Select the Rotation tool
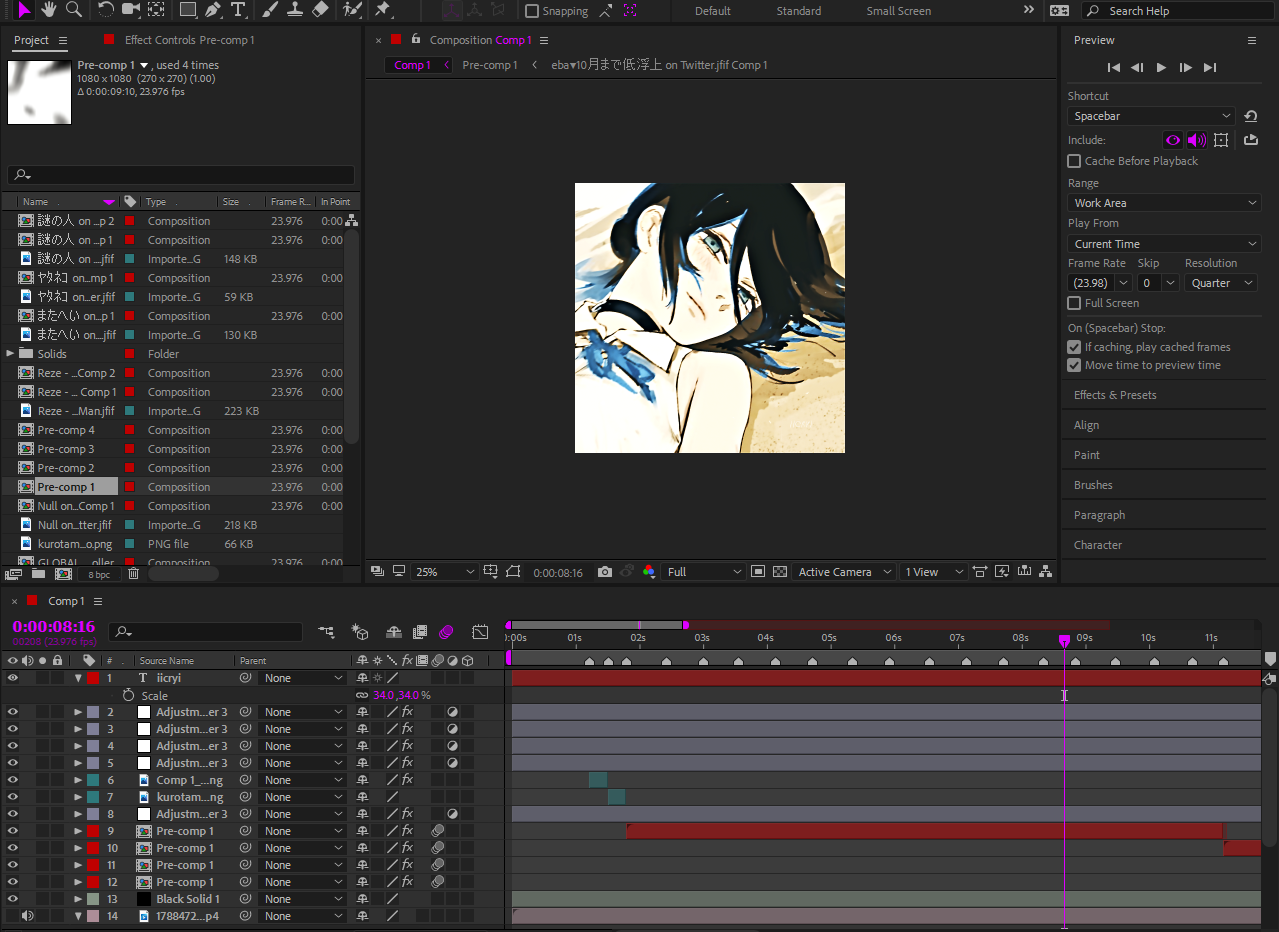 (105, 10)
